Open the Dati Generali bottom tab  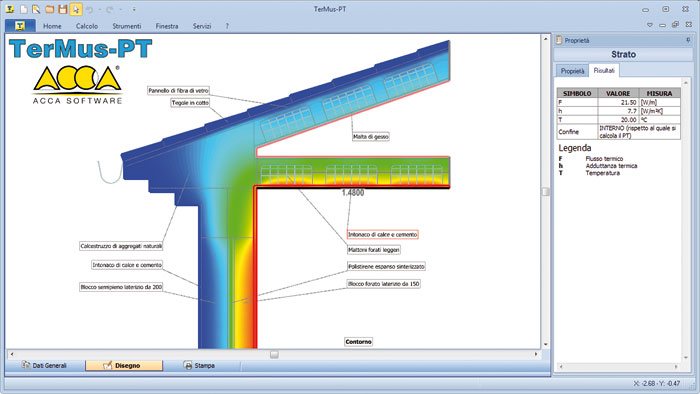coord(45,365)
